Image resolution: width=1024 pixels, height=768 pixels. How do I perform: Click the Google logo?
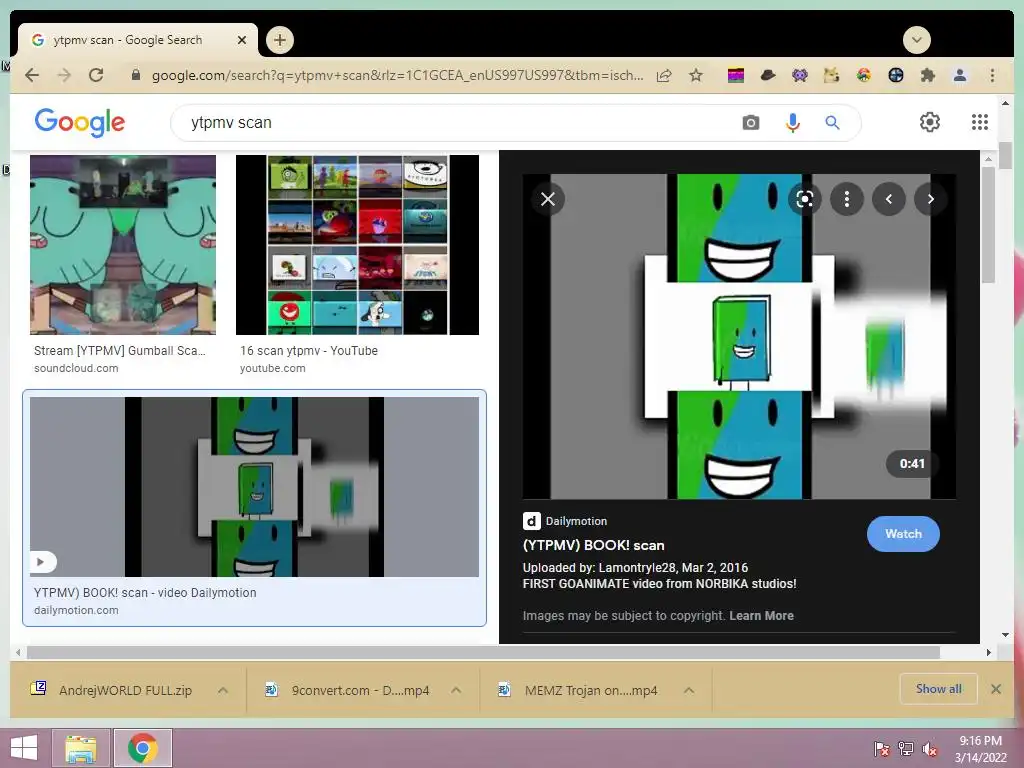80,122
